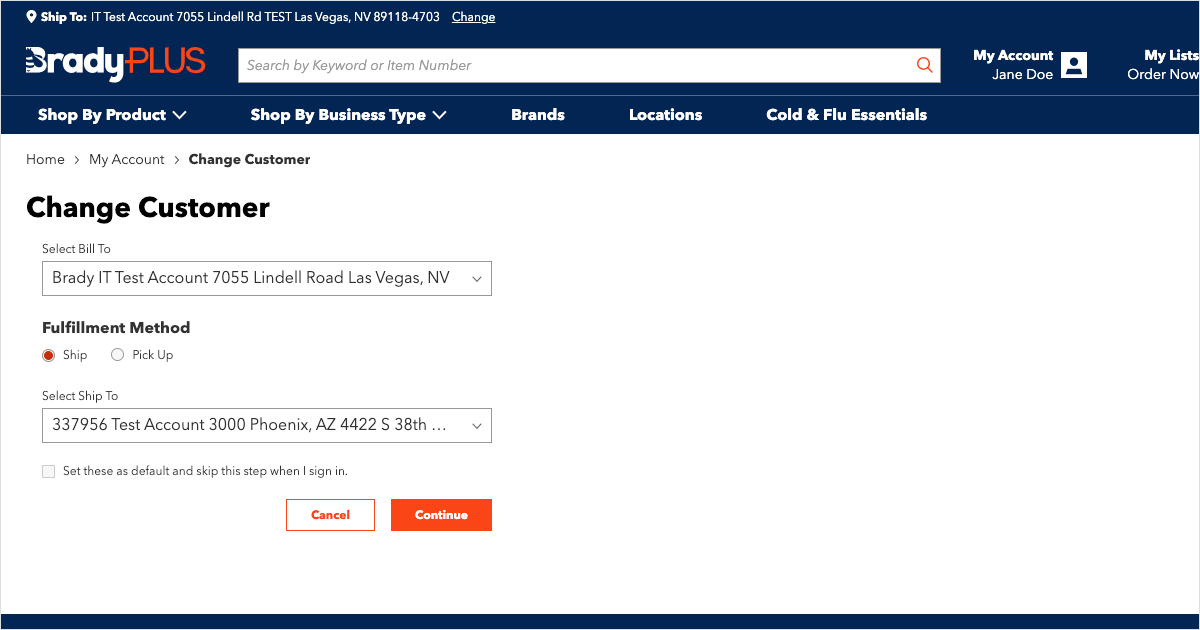The height and width of the screenshot is (630, 1200).
Task: Check the set as default checkbox
Action: [48, 471]
